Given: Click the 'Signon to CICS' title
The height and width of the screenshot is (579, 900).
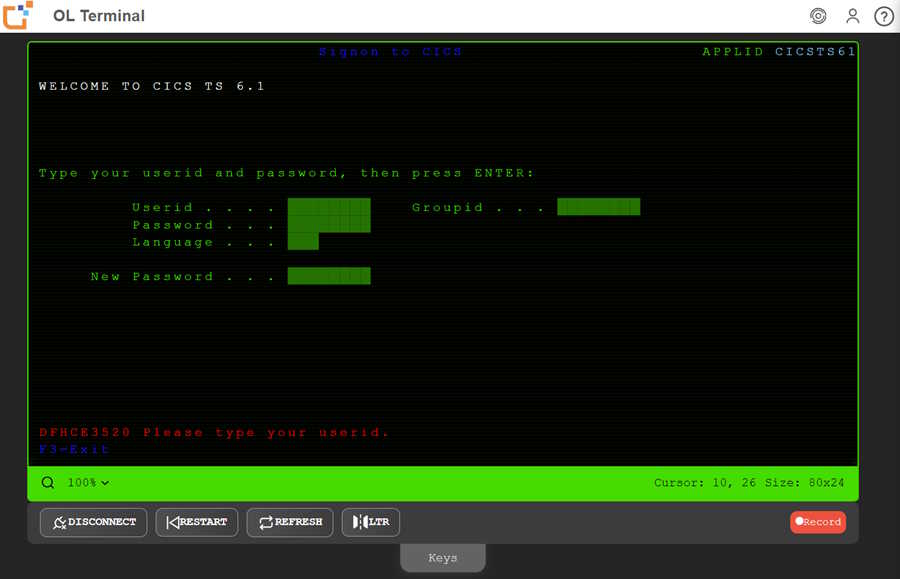Looking at the screenshot, I should coord(390,52).
